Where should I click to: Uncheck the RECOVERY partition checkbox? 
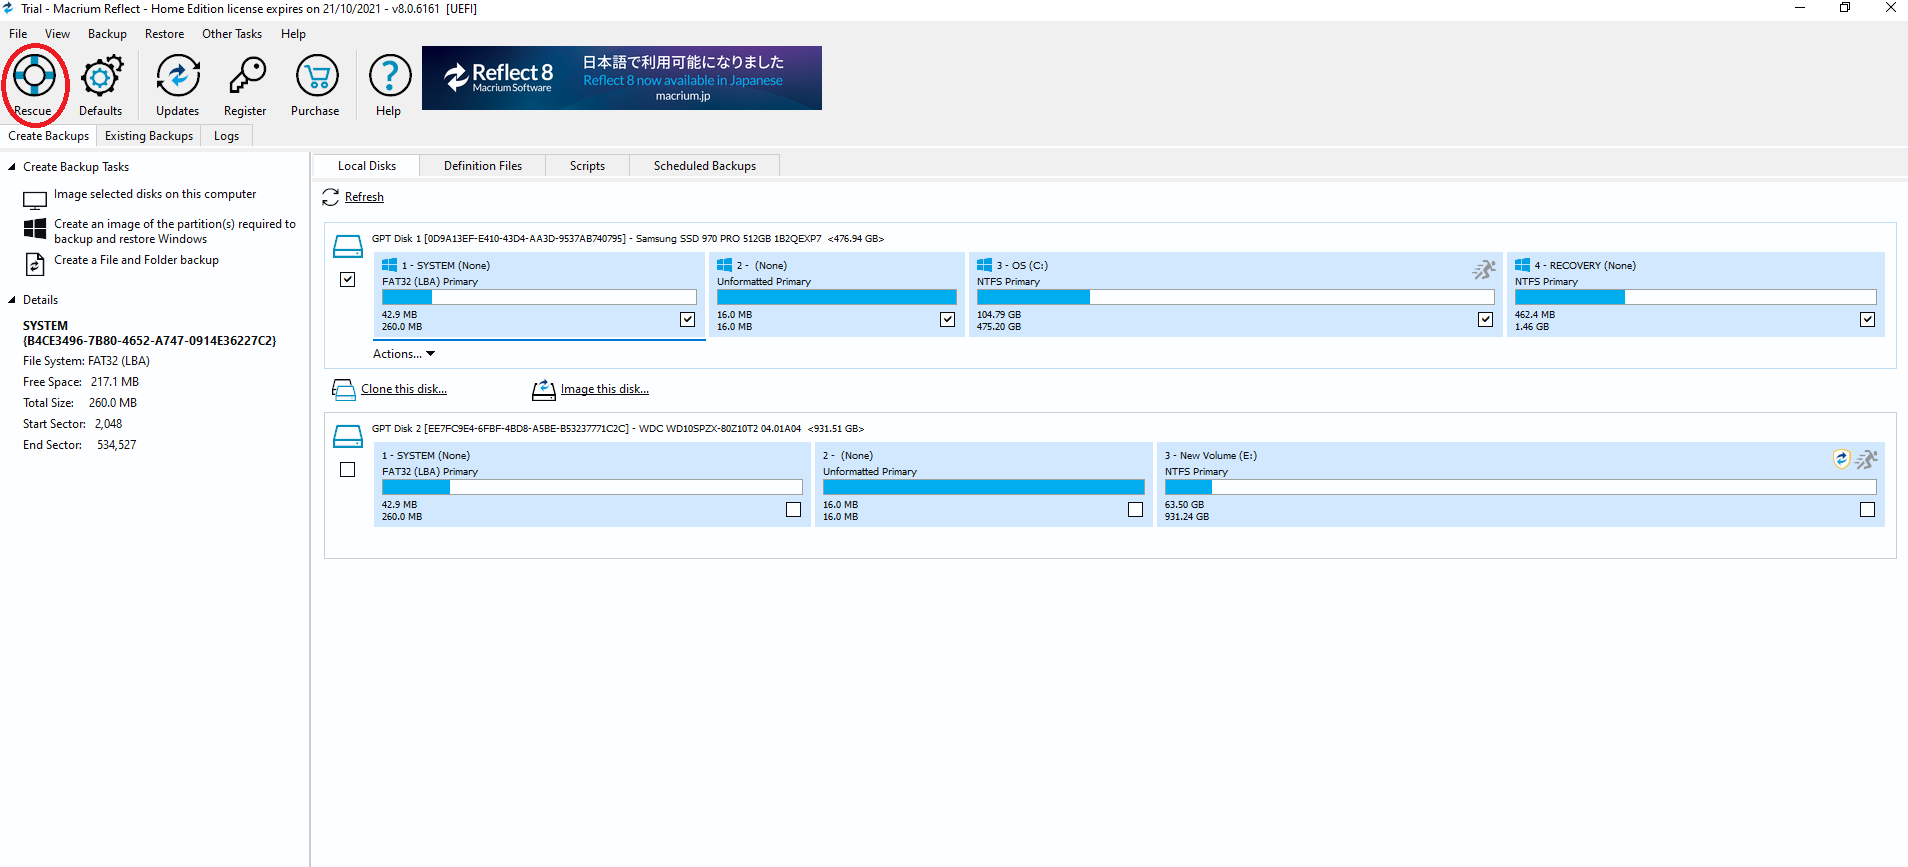(1868, 320)
